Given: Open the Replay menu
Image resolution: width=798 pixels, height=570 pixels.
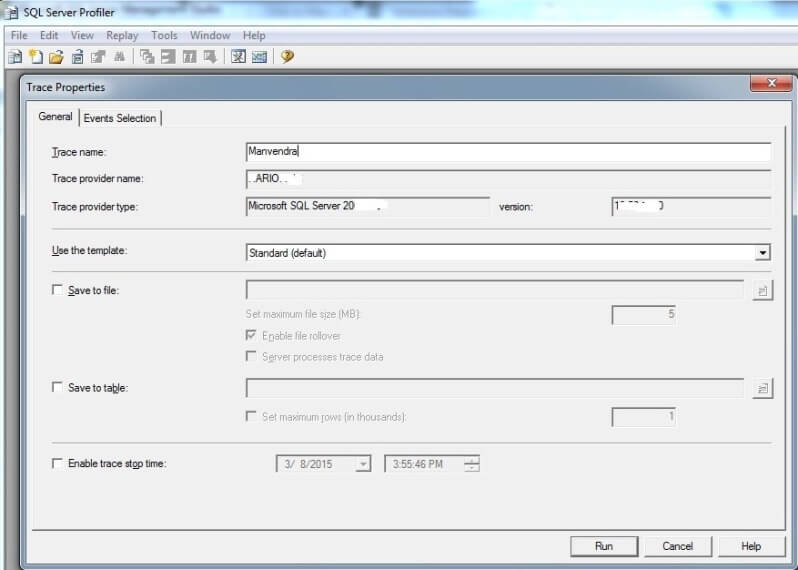Looking at the screenshot, I should pos(122,36).
